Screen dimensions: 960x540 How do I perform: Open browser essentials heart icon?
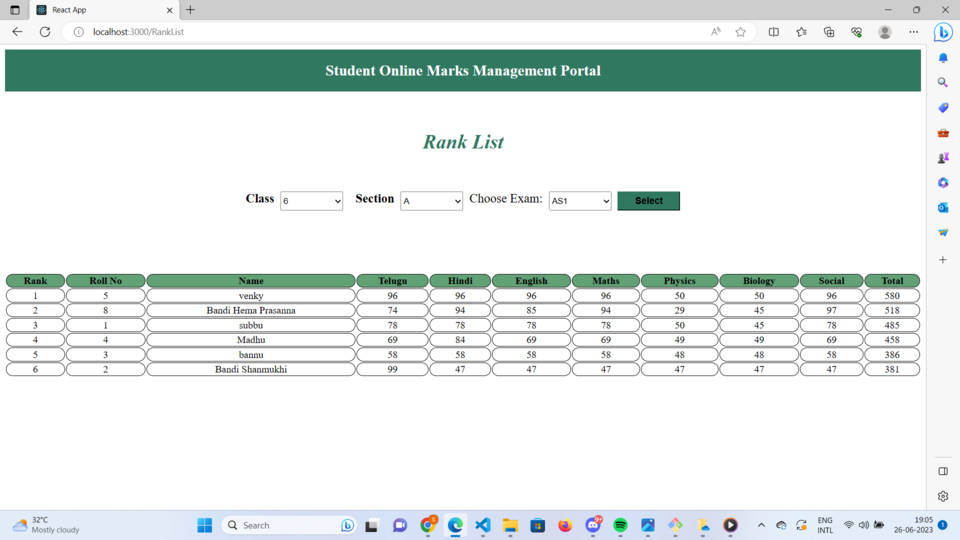857,32
